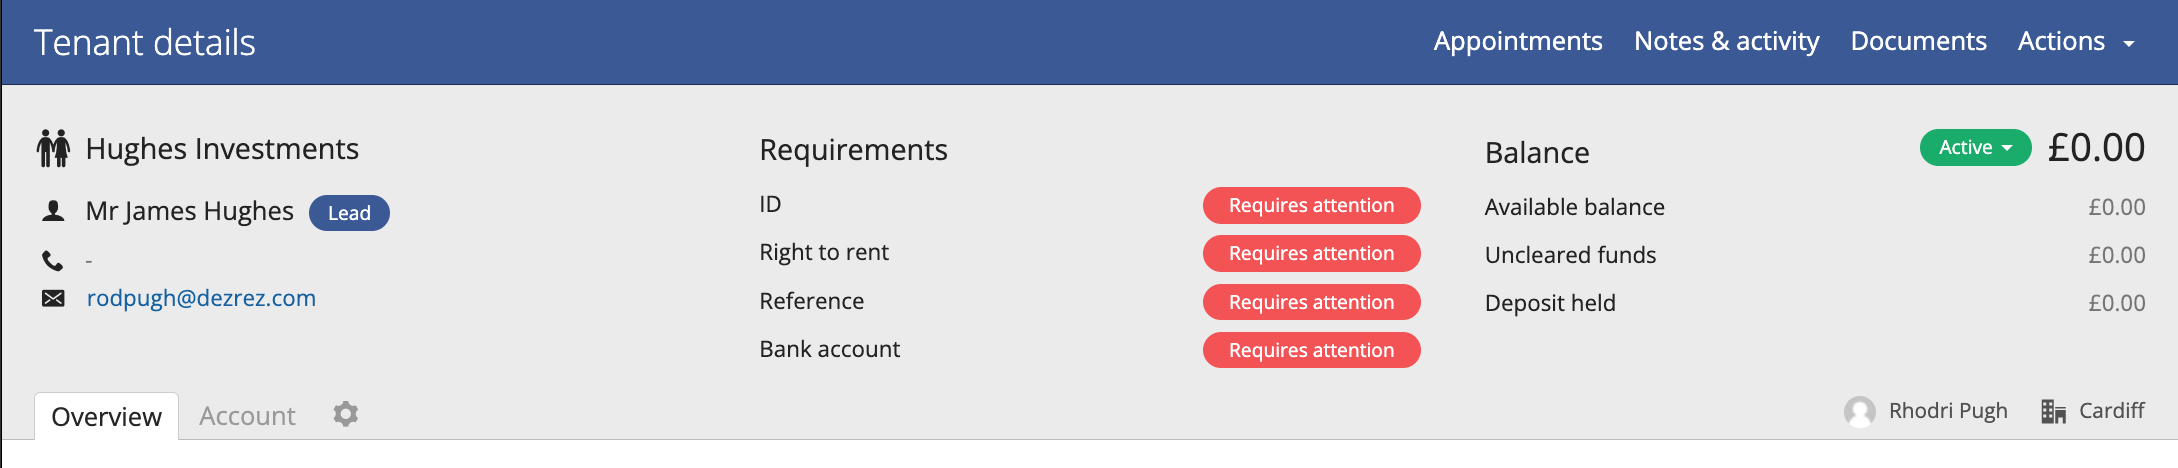Screen dimensions: 2178x468
Task: Switch to the Account tab
Action: tap(247, 416)
